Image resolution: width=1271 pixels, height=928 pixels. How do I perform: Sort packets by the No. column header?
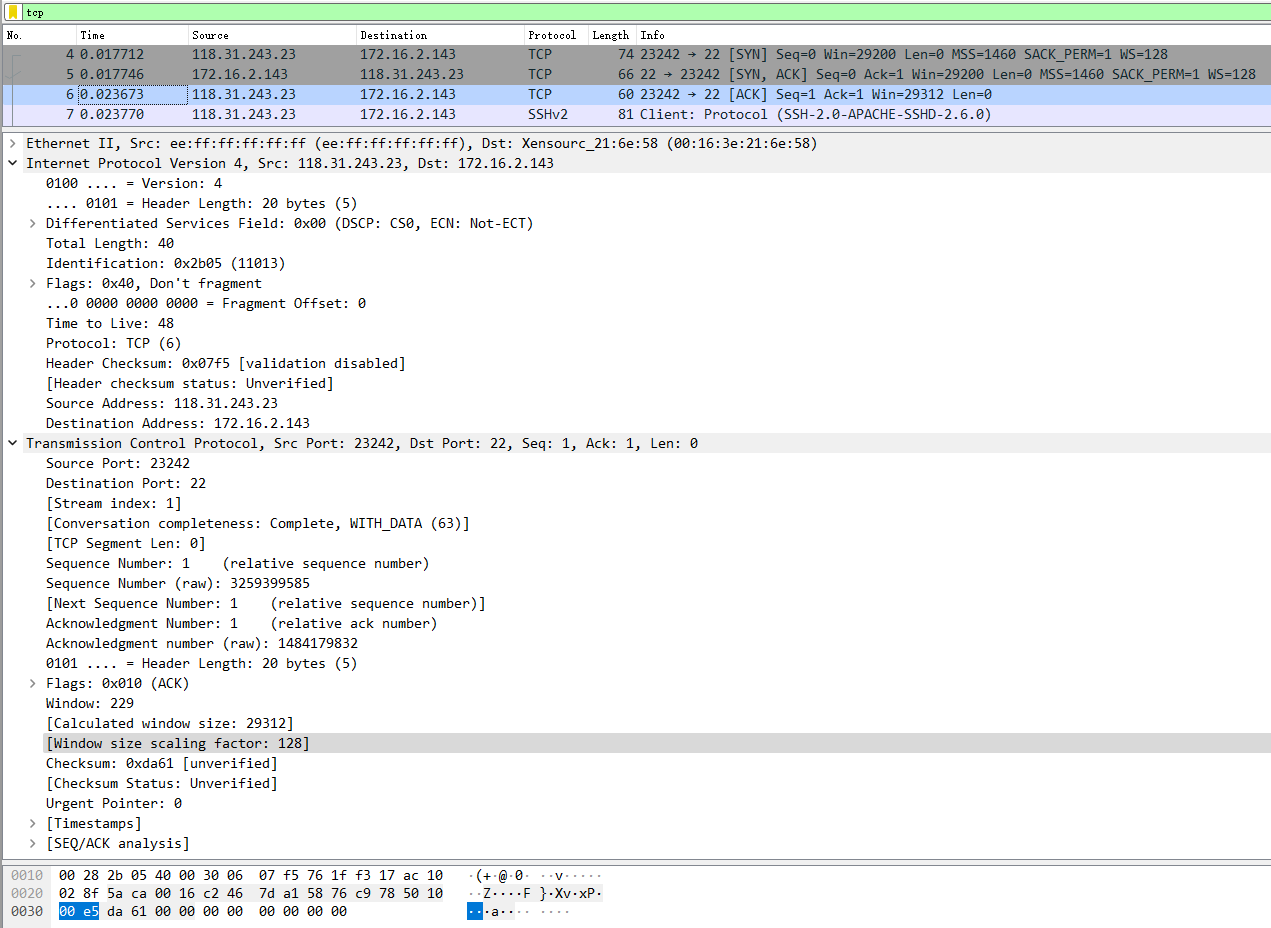tap(38, 35)
